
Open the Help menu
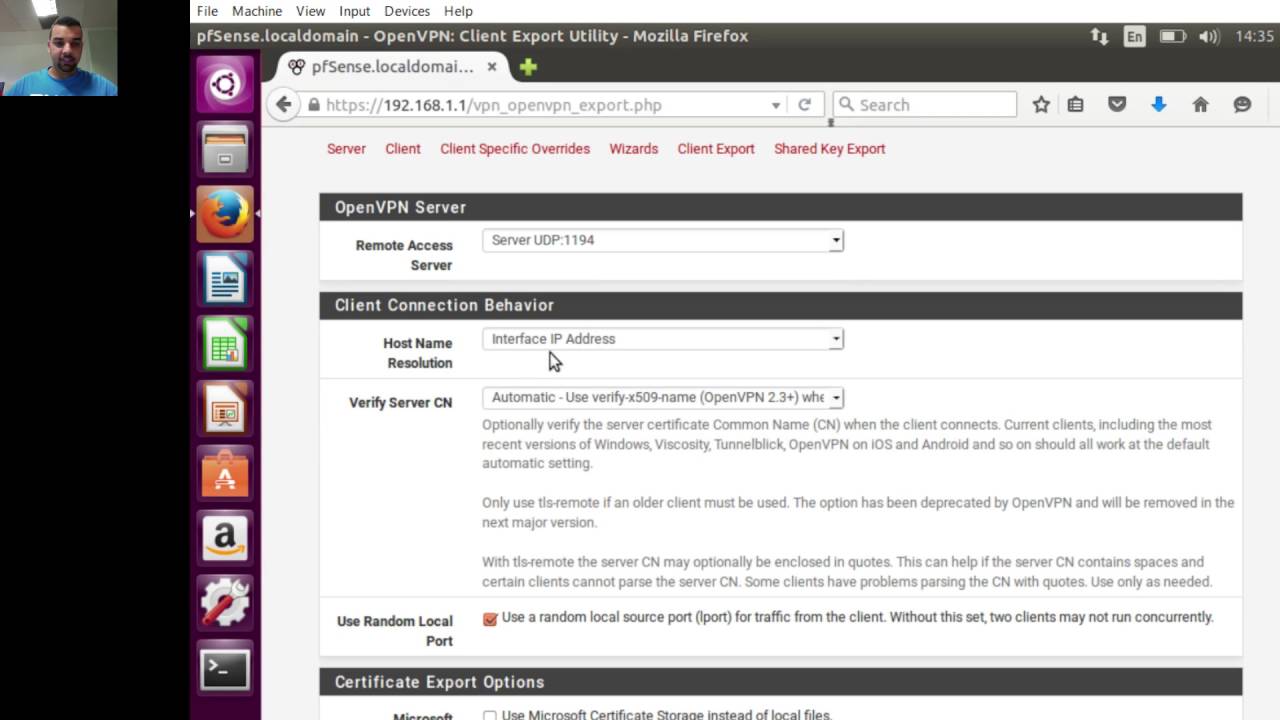[x=458, y=11]
